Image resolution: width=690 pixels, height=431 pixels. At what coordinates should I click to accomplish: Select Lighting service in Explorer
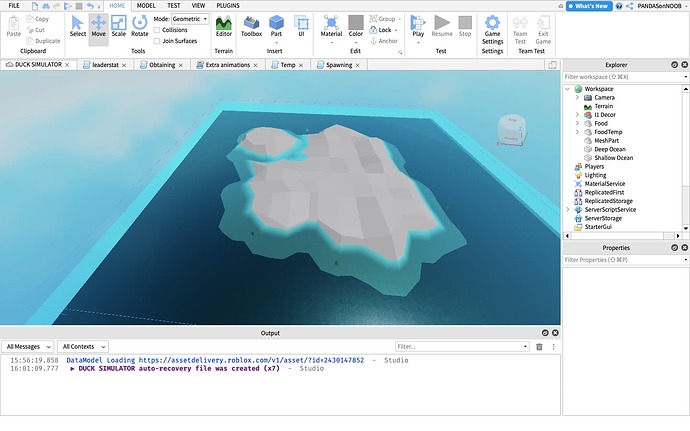pyautogui.click(x=595, y=175)
